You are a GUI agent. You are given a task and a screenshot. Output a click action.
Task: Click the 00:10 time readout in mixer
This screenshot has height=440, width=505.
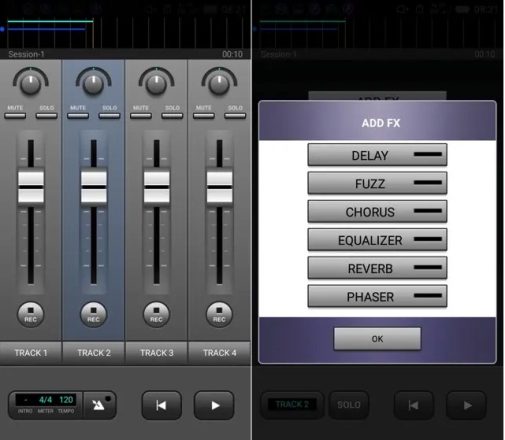click(233, 54)
